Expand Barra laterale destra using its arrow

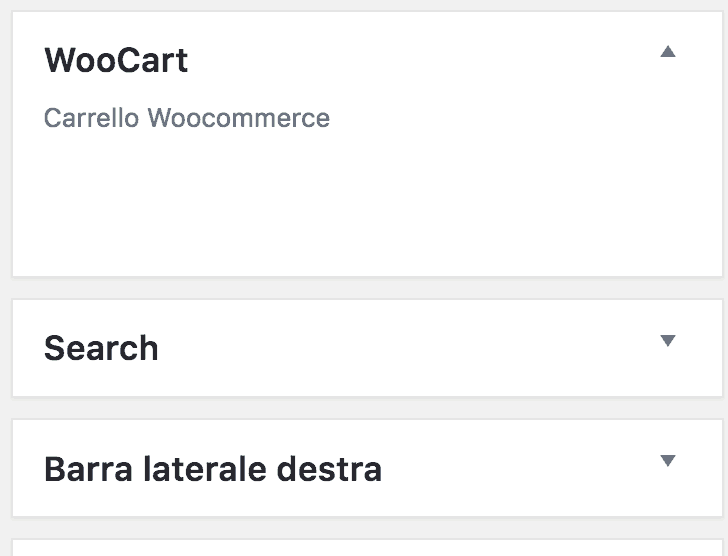[668, 461]
